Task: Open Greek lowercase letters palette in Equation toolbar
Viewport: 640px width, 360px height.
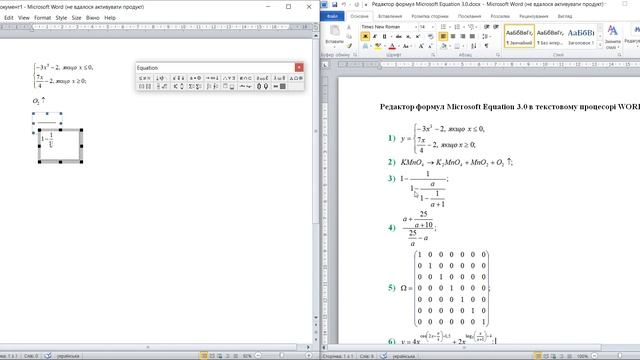Action: [280, 78]
